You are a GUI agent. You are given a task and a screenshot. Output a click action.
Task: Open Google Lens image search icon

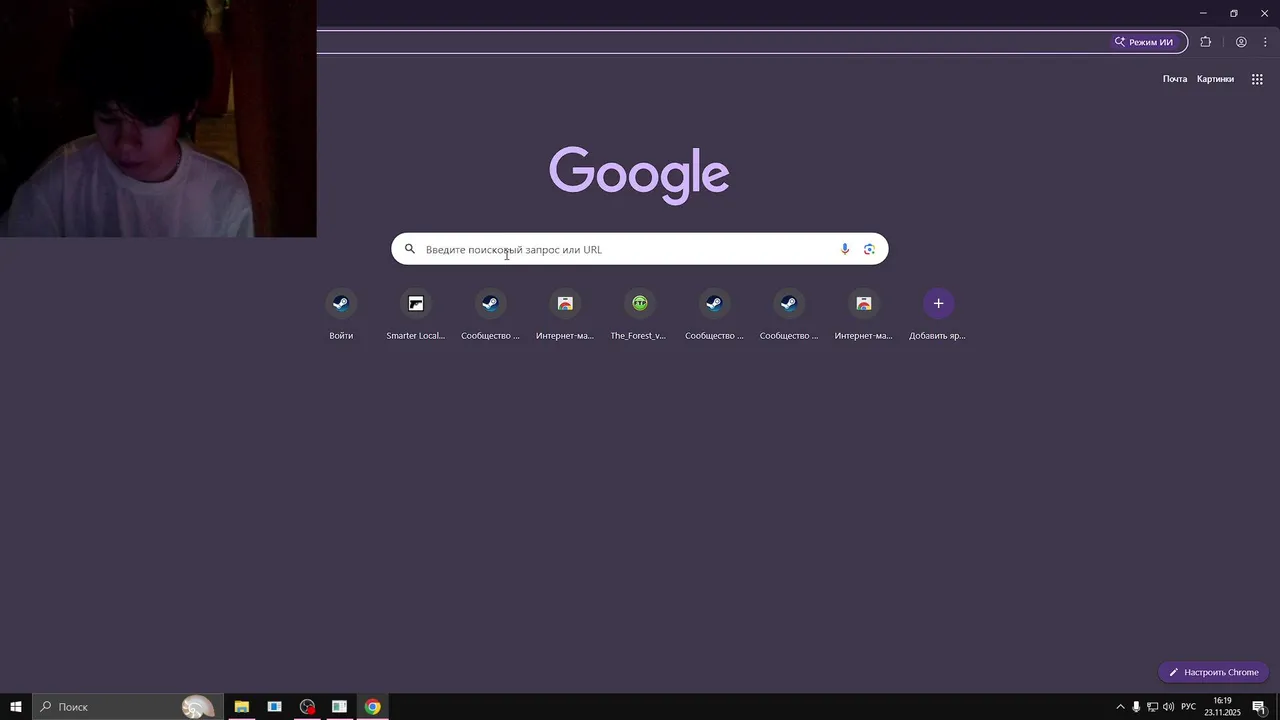coord(869,249)
